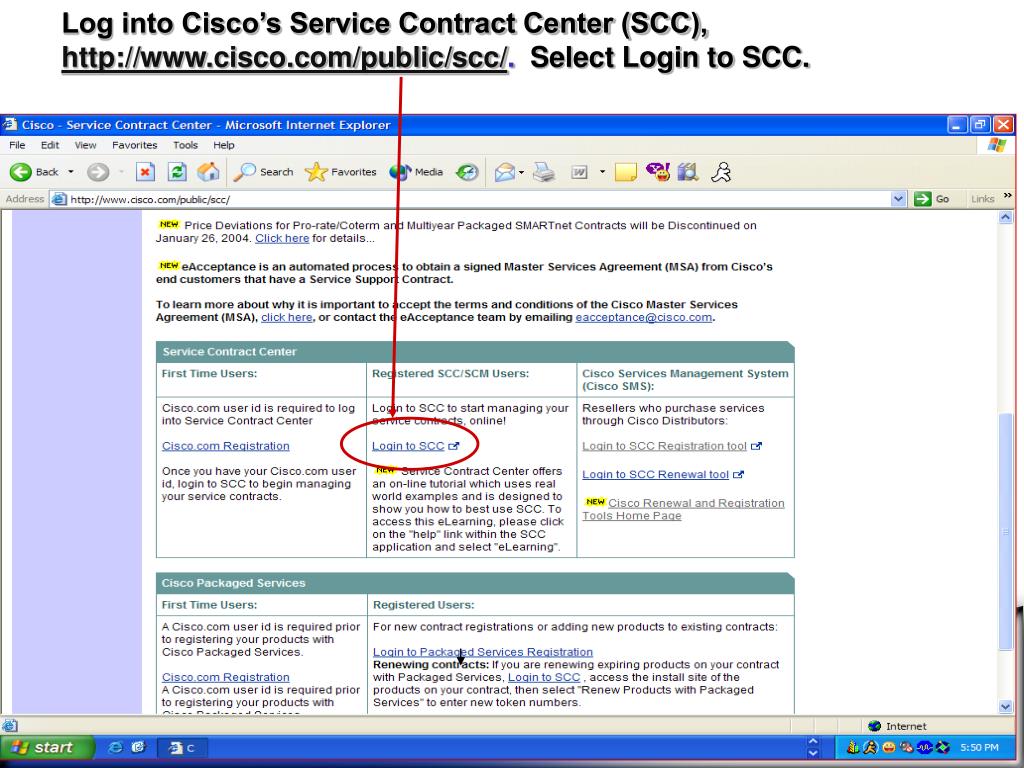1024x768 pixels.
Task: Click the page scrollbar up arrow
Action: click(x=1006, y=217)
